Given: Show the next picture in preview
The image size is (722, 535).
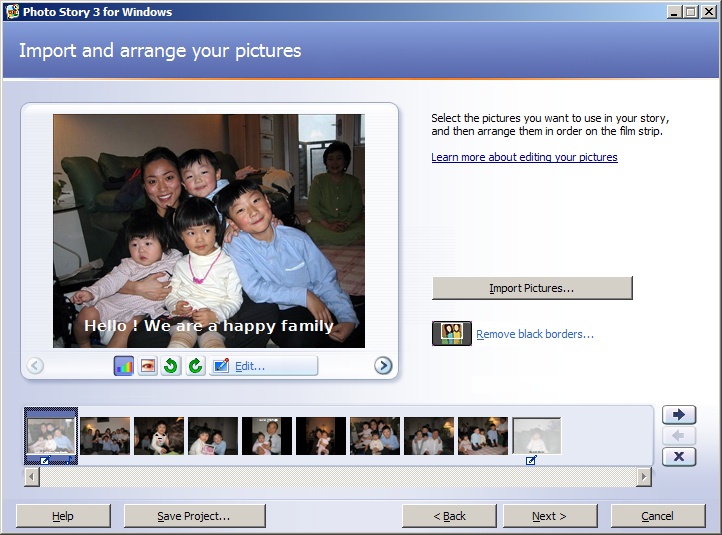Looking at the screenshot, I should point(383,366).
